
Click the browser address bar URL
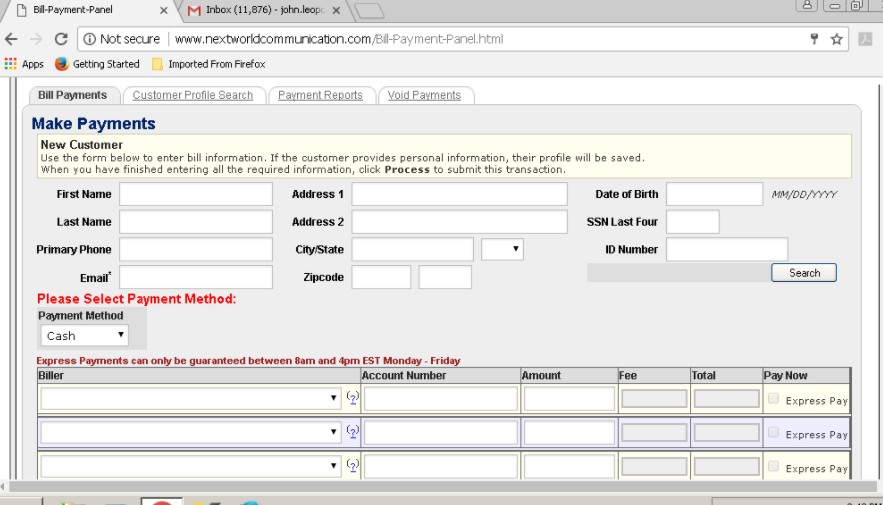(x=339, y=39)
